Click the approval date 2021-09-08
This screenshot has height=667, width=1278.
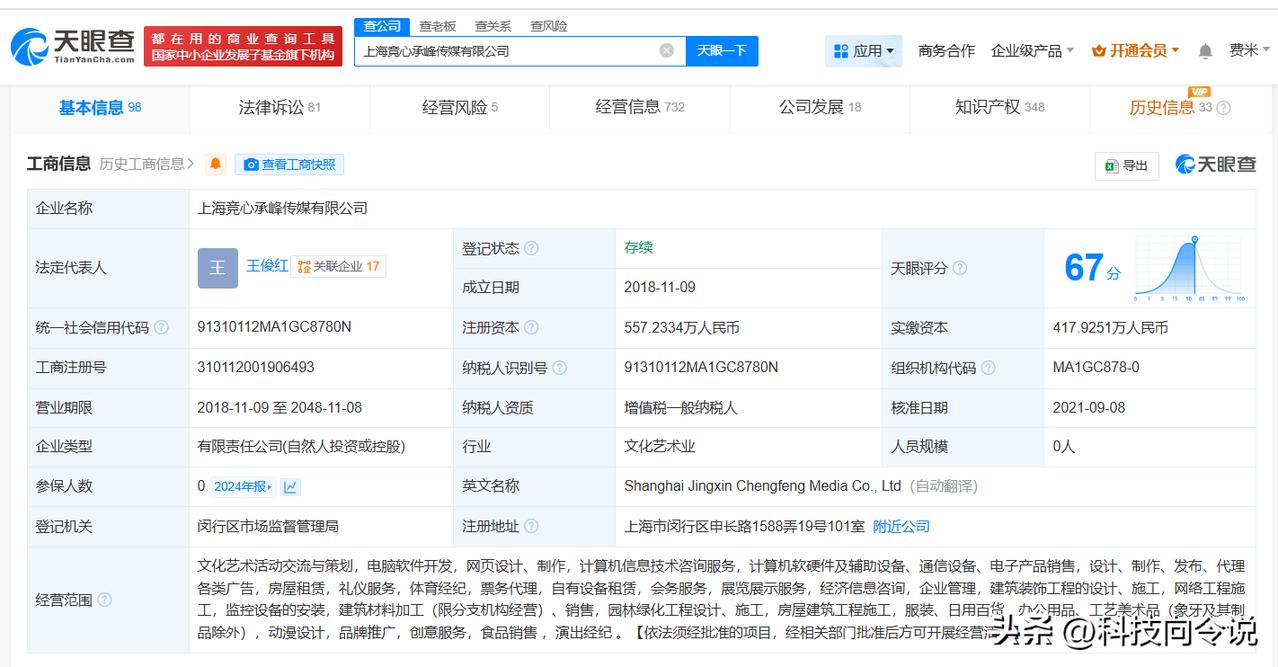coord(1089,408)
